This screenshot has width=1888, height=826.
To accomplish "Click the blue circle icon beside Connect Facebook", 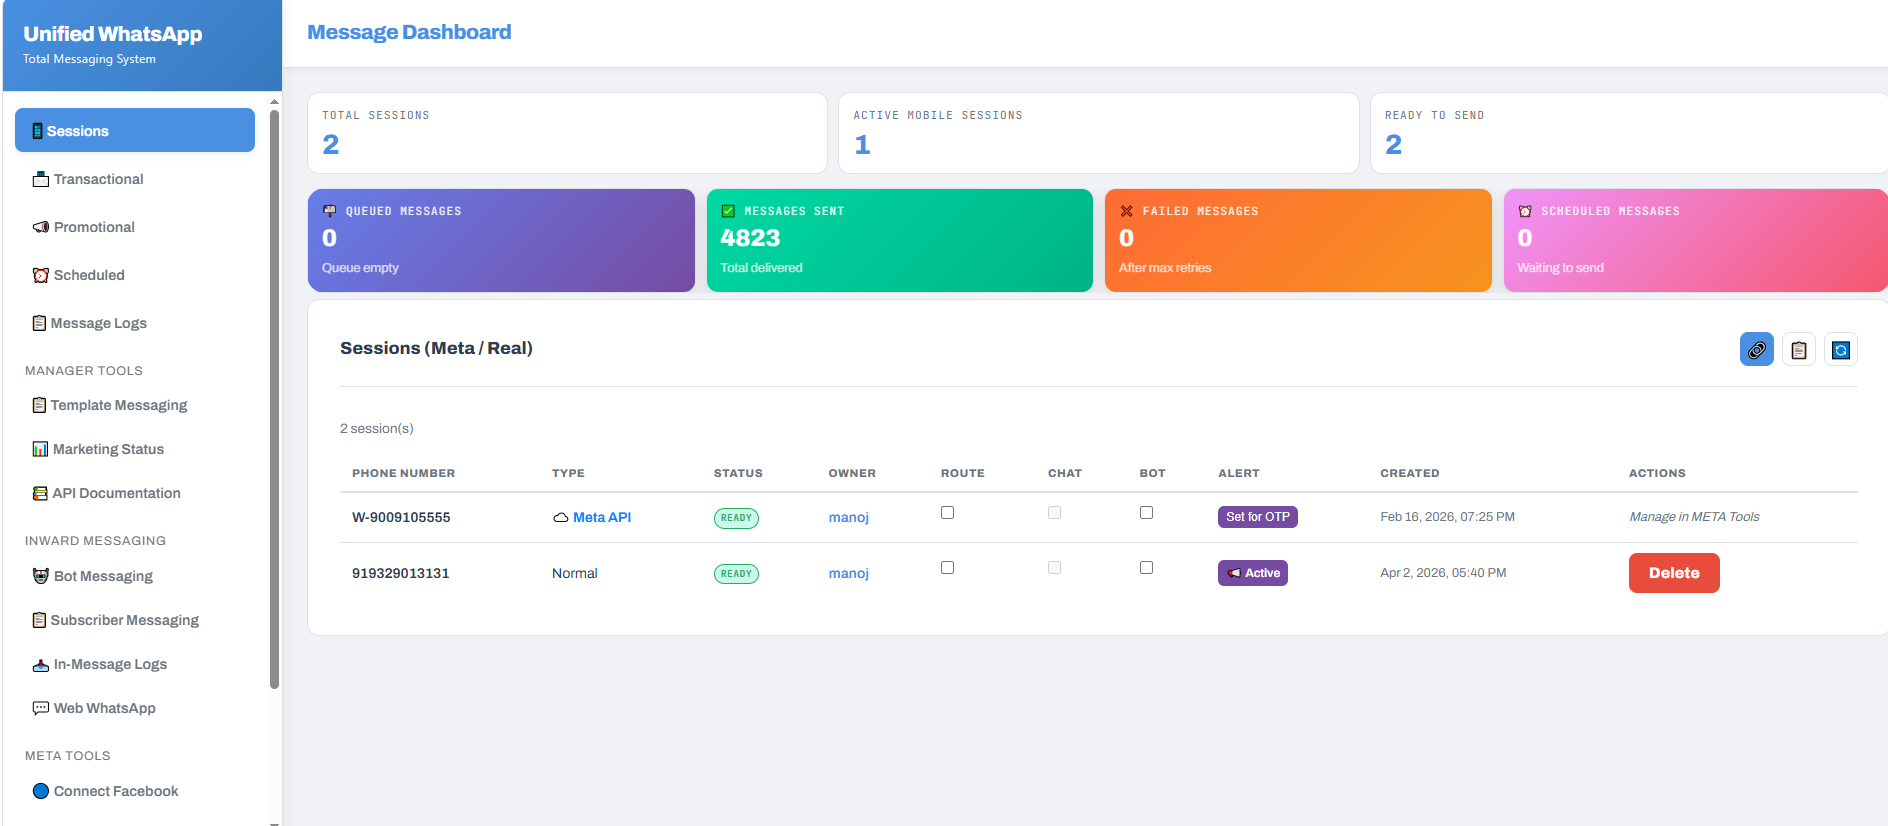I will [41, 791].
